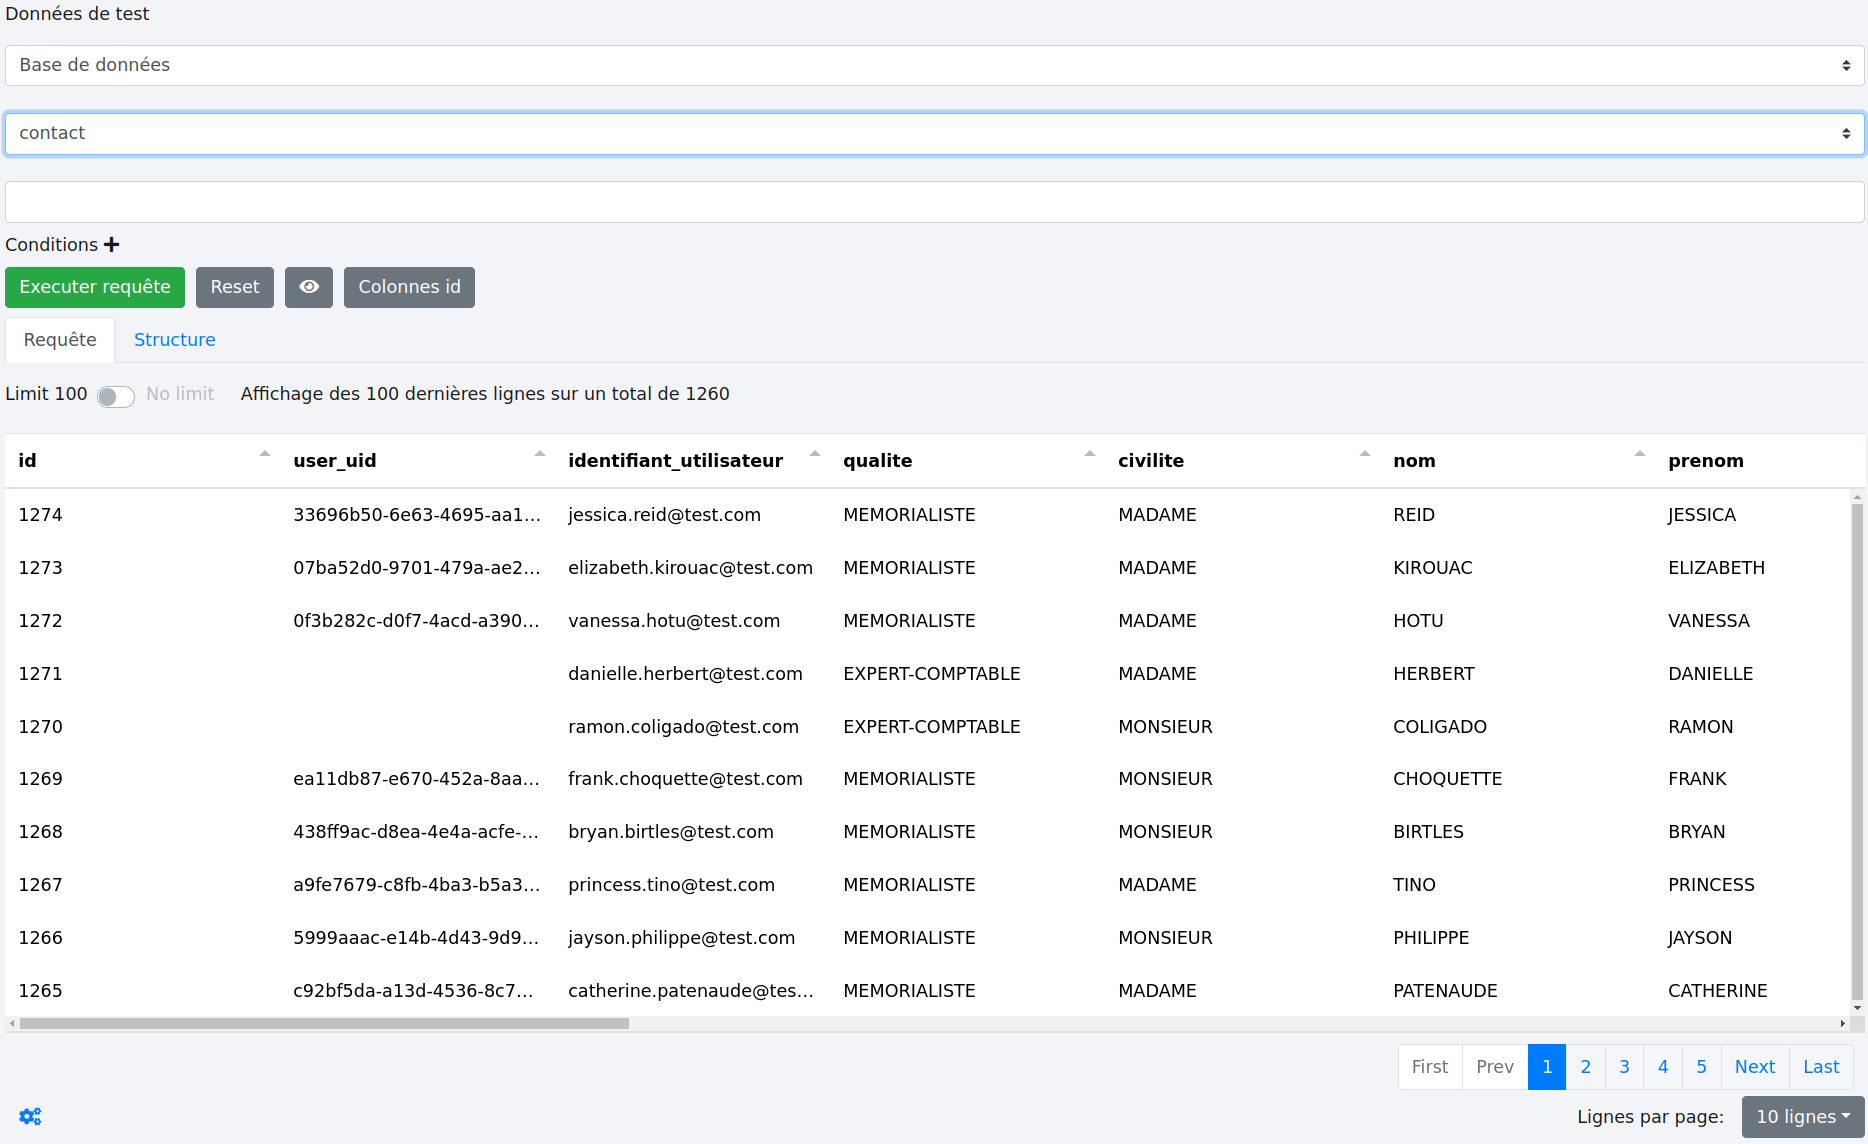The width and height of the screenshot is (1868, 1144).
Task: Open the contact table dropdown
Action: [934, 133]
